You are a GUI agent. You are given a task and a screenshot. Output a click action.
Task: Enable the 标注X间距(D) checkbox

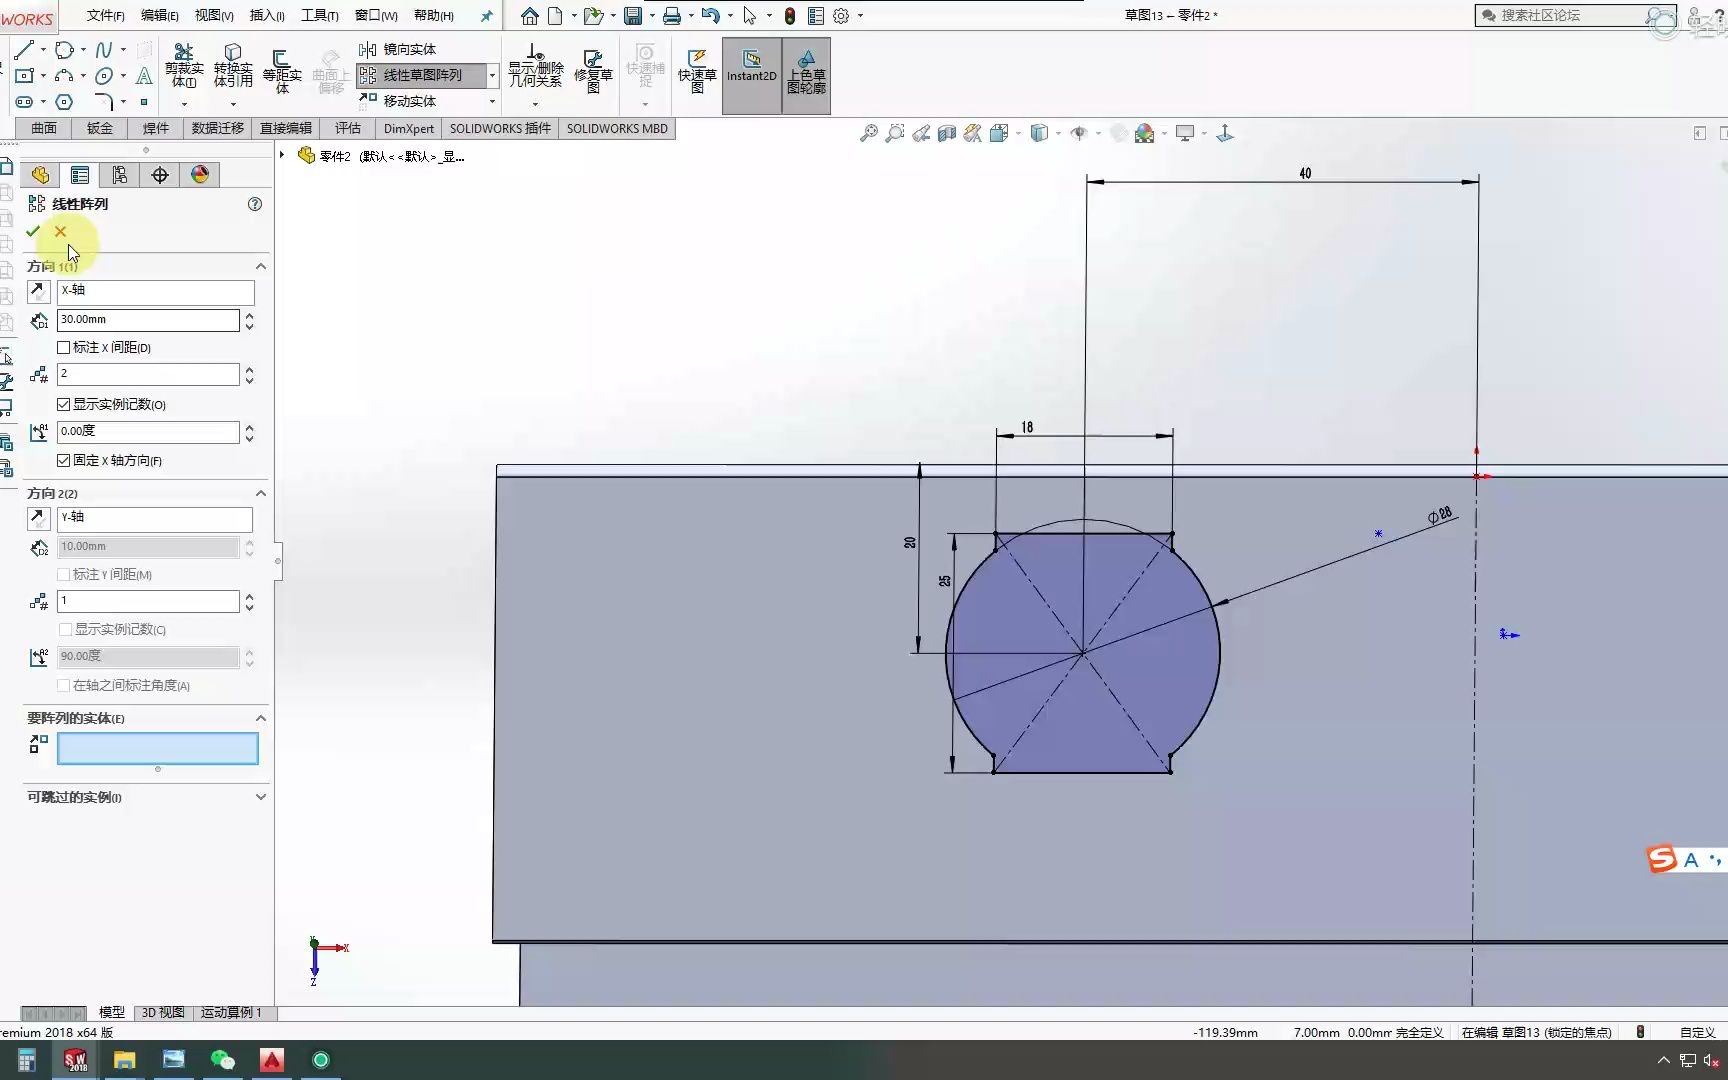pyautogui.click(x=63, y=347)
